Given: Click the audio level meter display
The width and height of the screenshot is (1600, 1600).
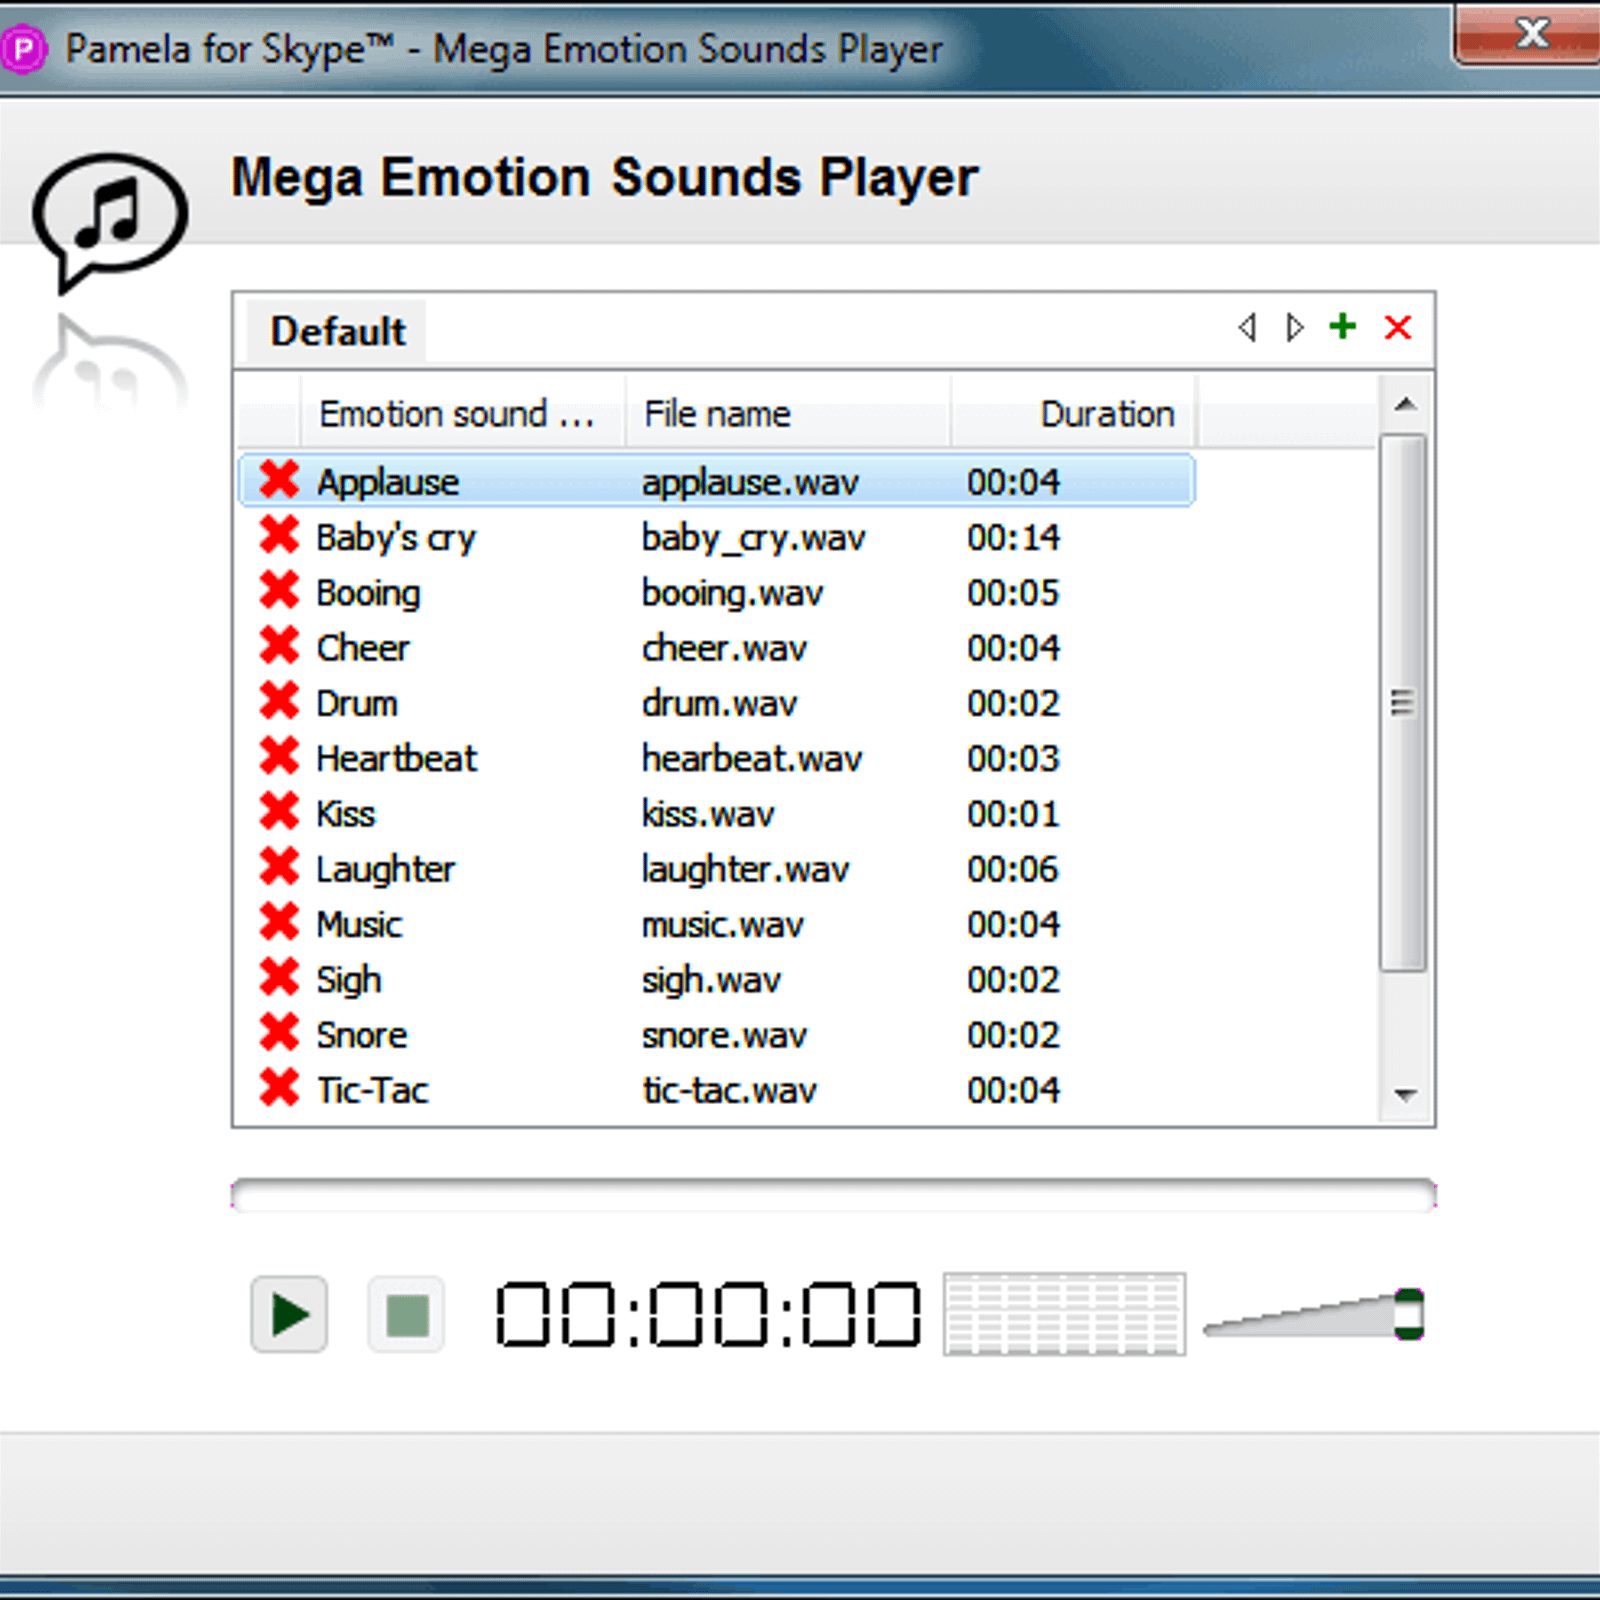Looking at the screenshot, I should click(x=1065, y=1314).
